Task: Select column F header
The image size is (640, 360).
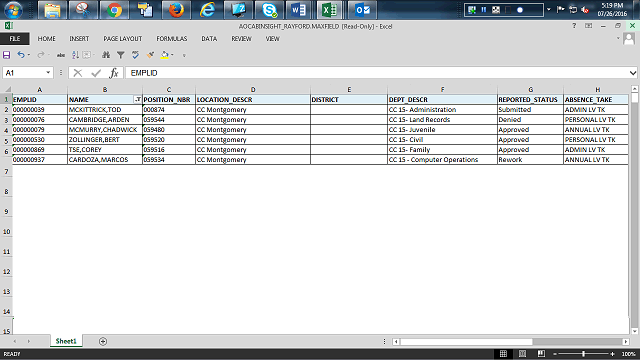Action: coord(442,89)
